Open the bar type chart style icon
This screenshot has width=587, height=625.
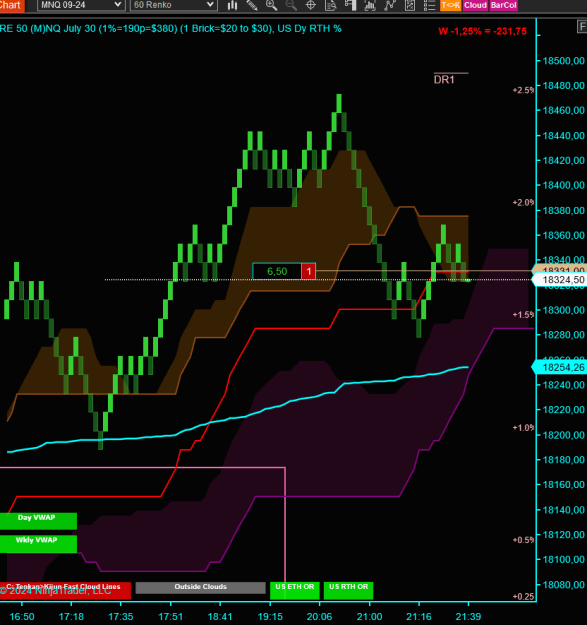tap(232, 5)
